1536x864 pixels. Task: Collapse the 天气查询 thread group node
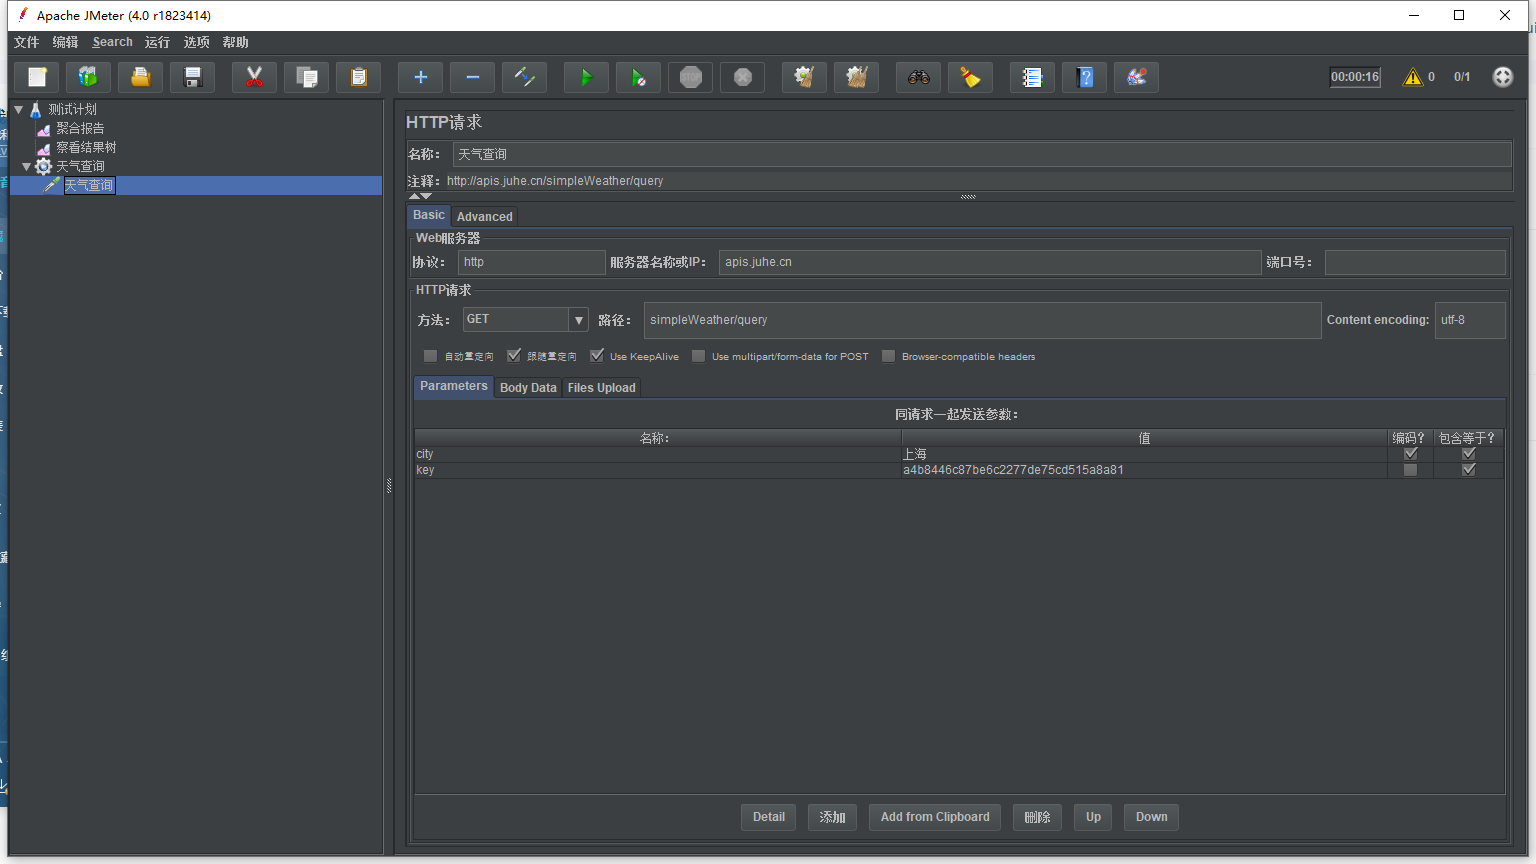[27, 166]
